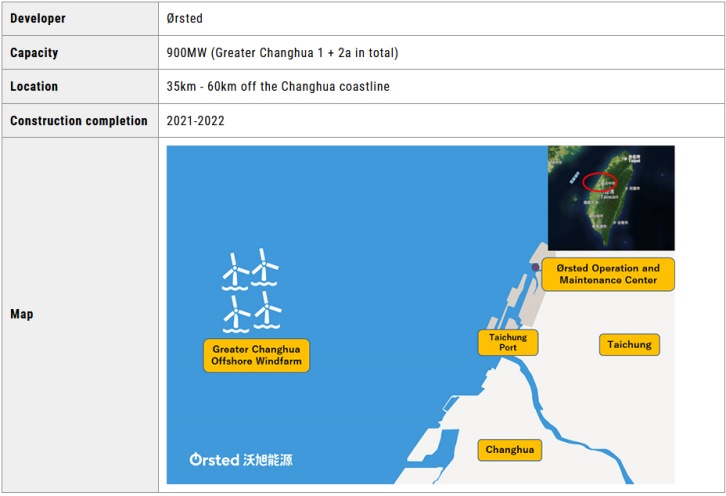The image size is (726, 496).
Task: Select the Construction completion header cell
Action: 80,121
